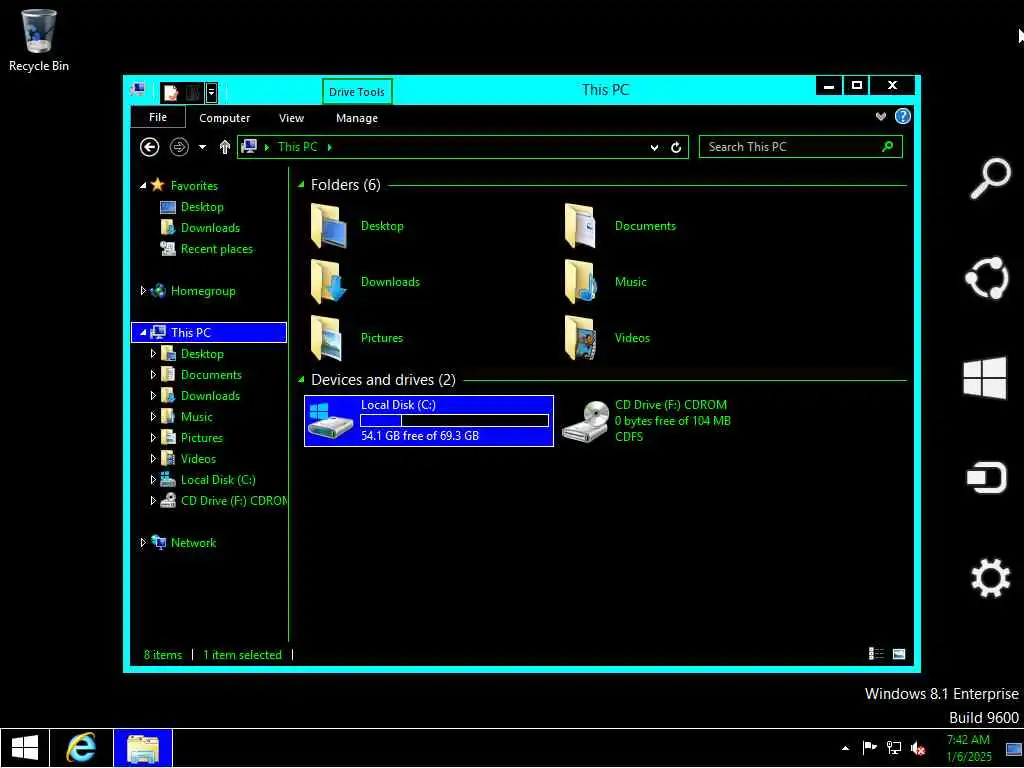Collapse the Favorites tree group
The image size is (1024, 768).
pos(143,186)
